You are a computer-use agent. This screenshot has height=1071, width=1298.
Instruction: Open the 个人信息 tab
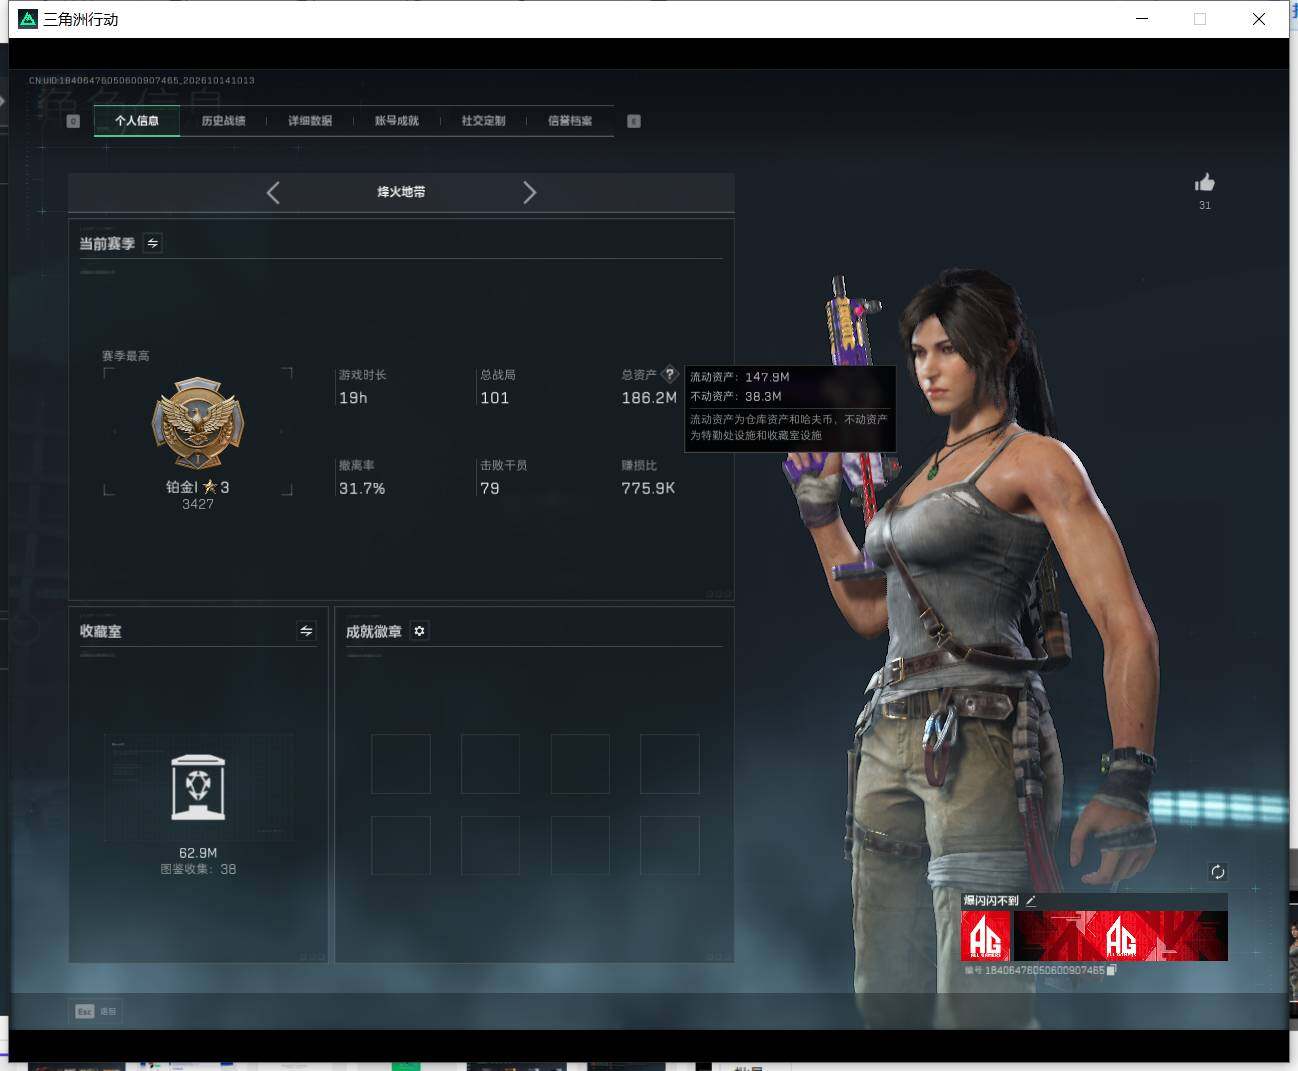[137, 121]
